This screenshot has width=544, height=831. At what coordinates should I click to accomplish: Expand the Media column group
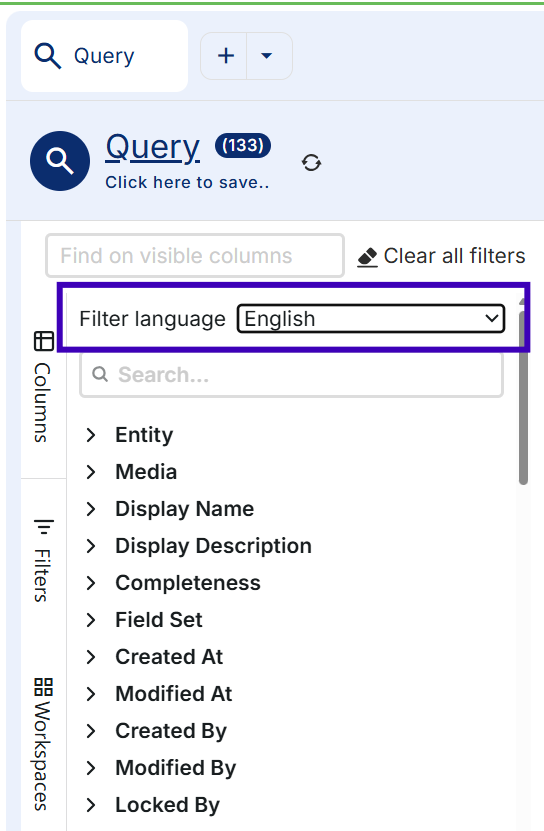click(x=91, y=472)
